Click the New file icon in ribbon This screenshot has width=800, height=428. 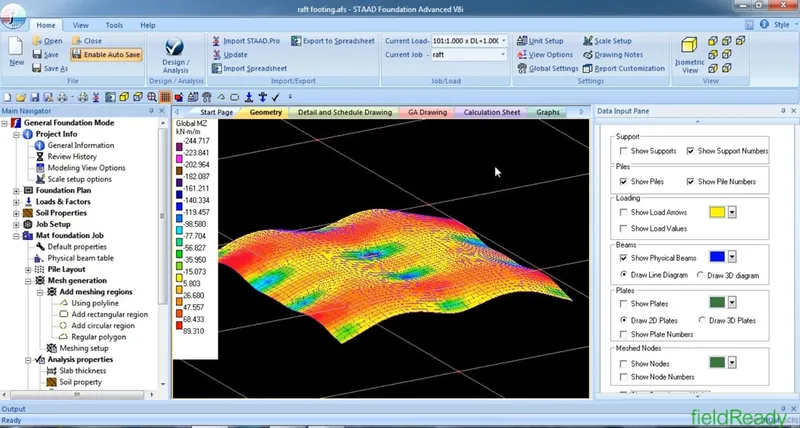(16, 52)
